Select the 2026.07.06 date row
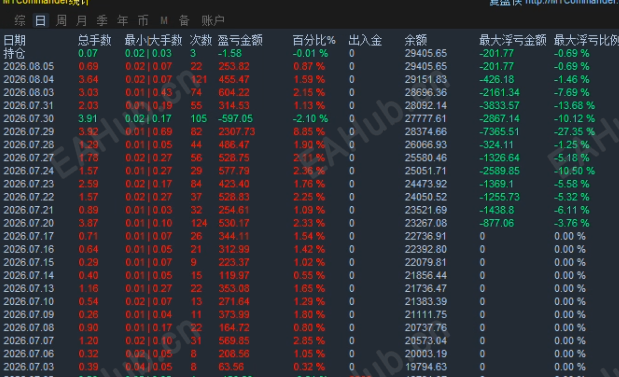 29,353
